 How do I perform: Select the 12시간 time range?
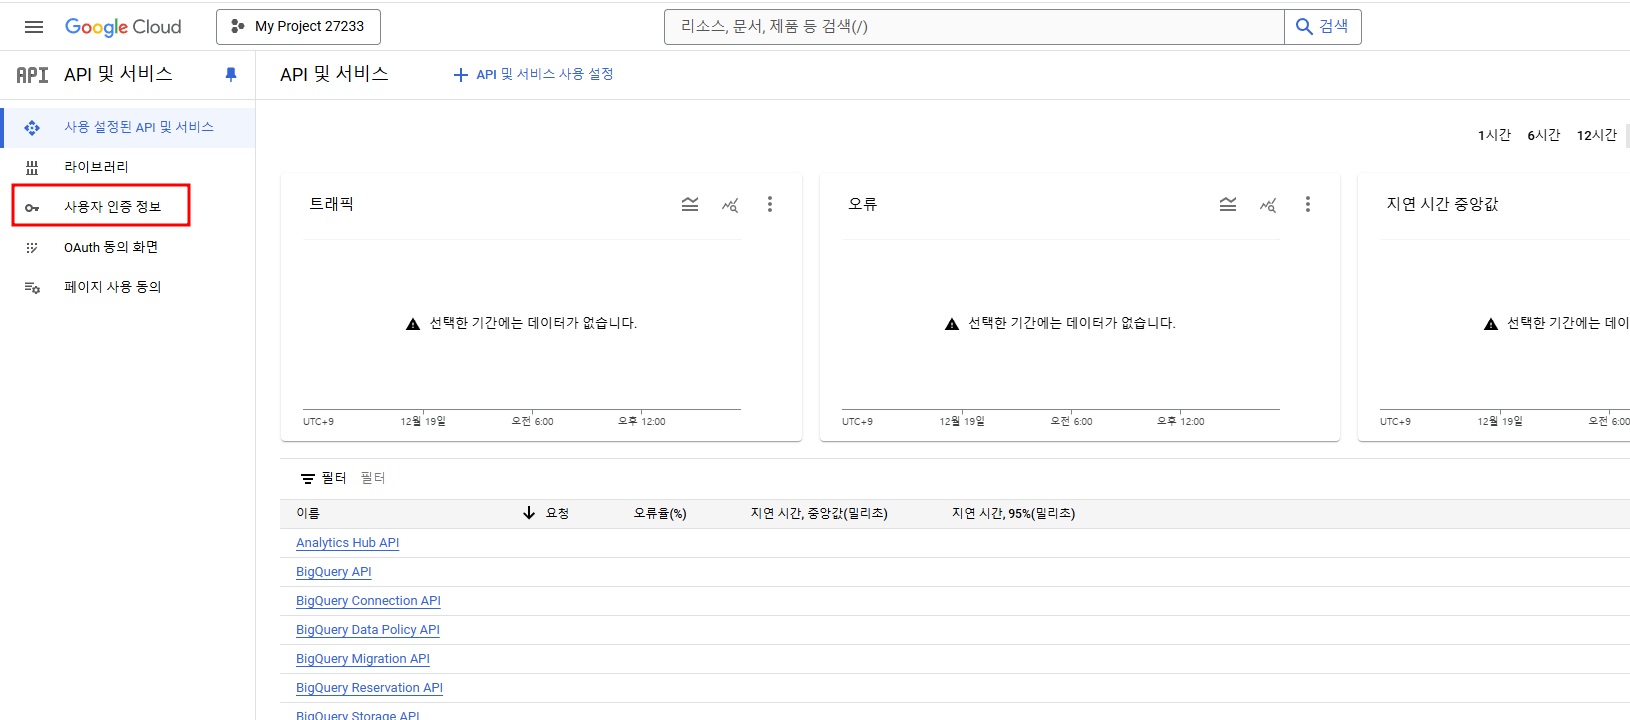point(1596,135)
